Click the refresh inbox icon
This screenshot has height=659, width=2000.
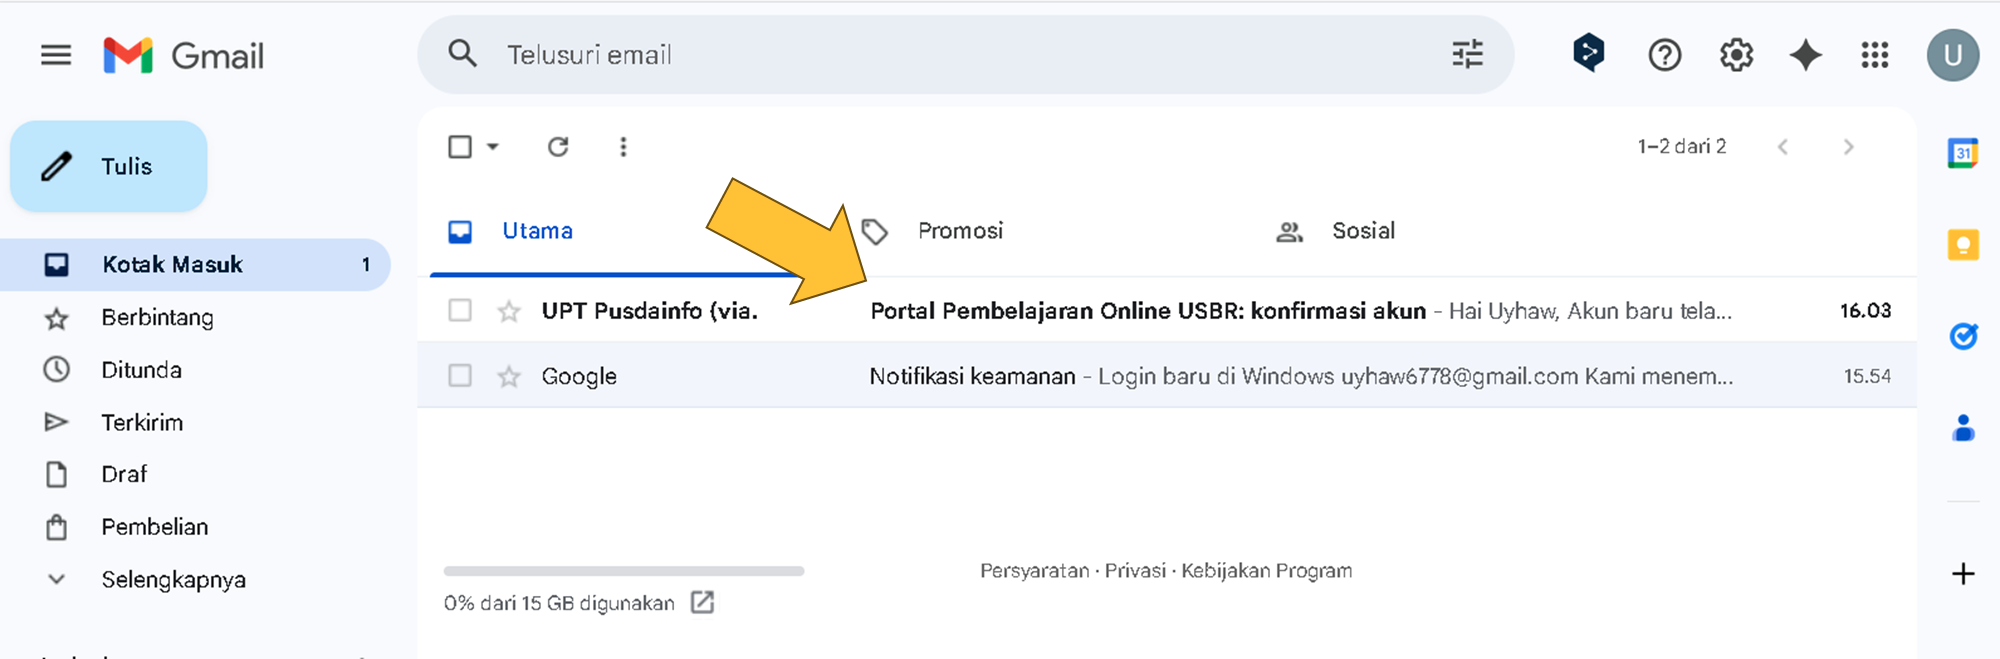click(x=558, y=147)
